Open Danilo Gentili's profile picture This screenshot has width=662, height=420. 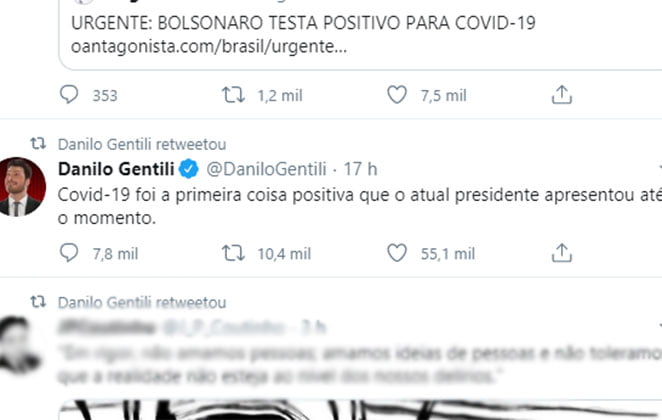tap(21, 187)
